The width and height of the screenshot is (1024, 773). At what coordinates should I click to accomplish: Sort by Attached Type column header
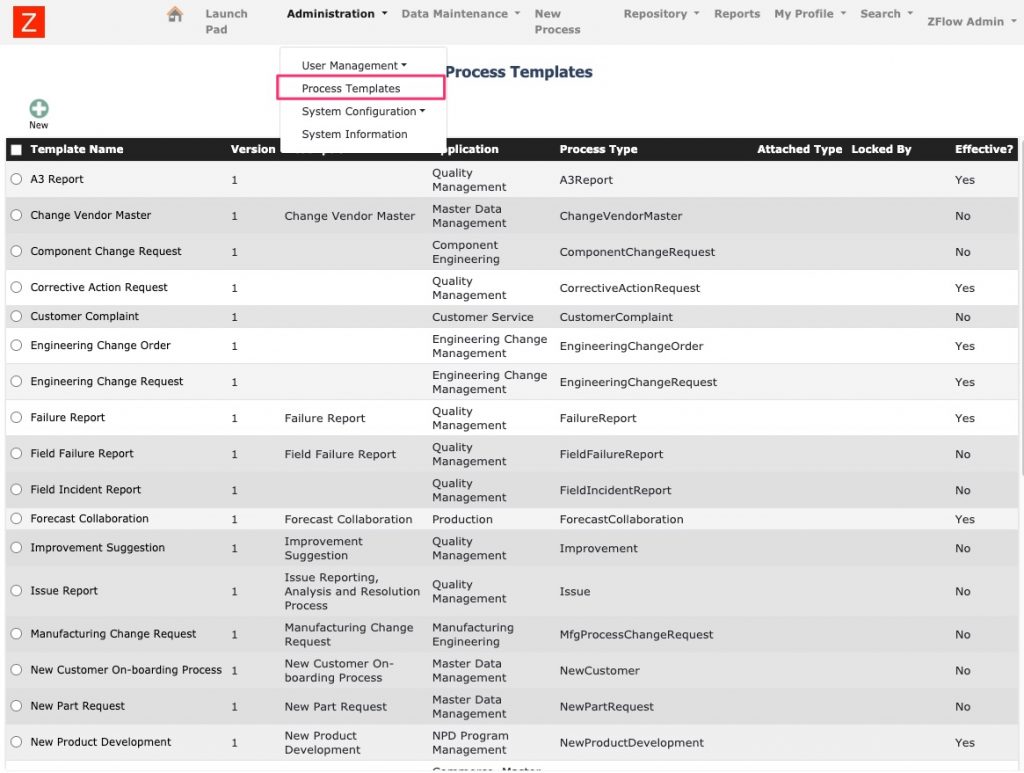pyautogui.click(x=799, y=150)
